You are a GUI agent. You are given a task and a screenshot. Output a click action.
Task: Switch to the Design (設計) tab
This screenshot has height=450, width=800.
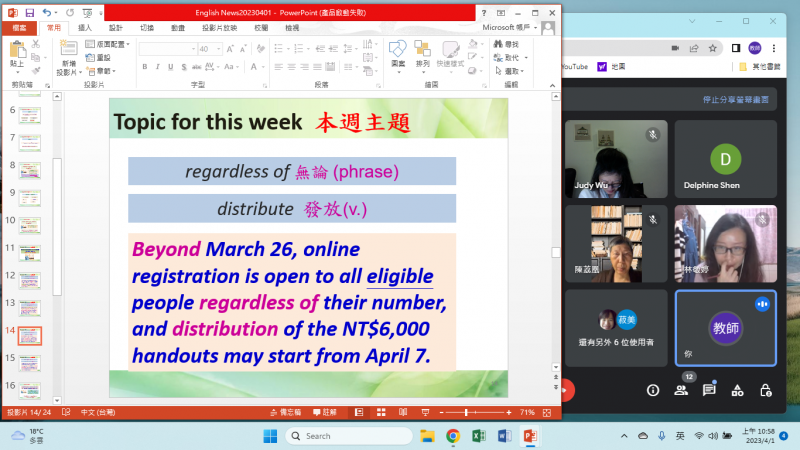click(x=115, y=28)
